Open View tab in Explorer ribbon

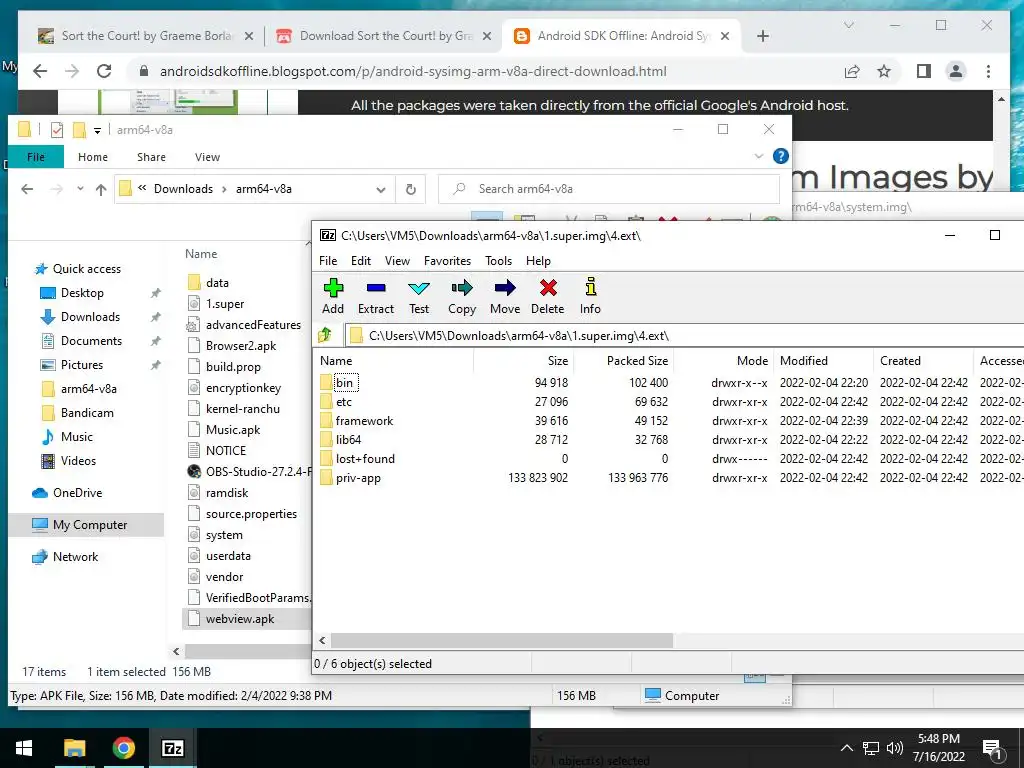[207, 157]
